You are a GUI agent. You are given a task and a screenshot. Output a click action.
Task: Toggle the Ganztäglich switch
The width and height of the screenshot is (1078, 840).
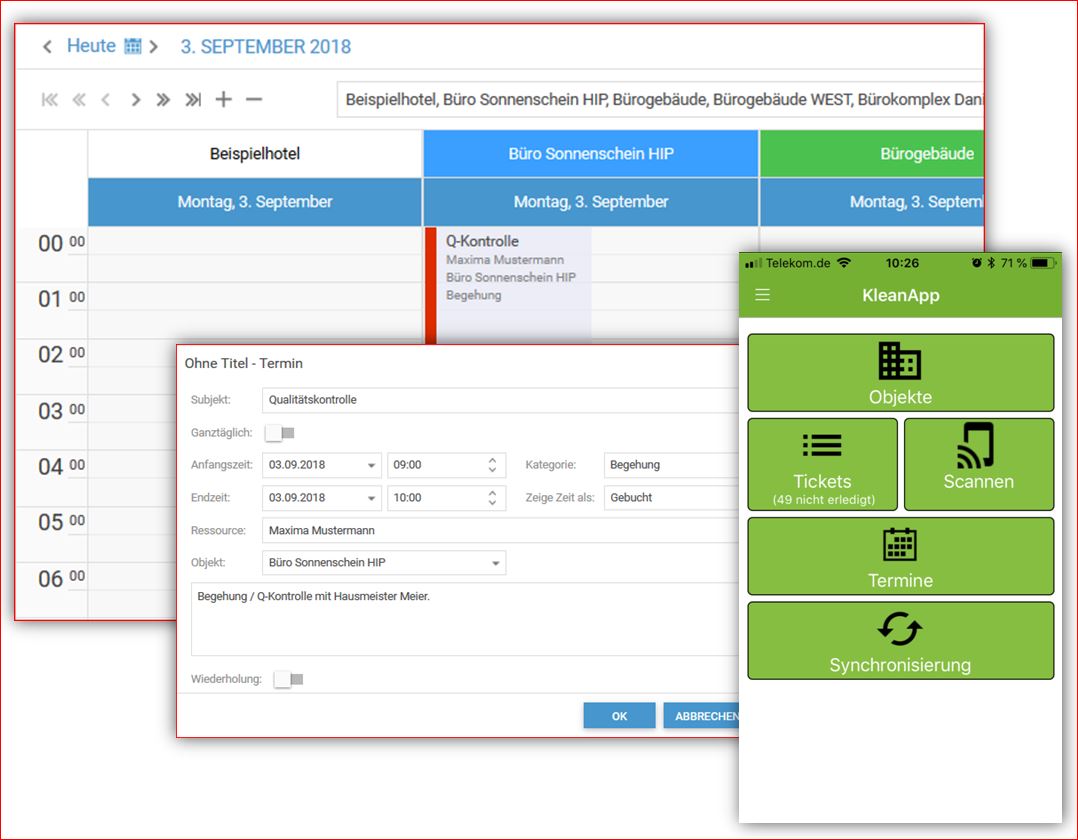click(x=280, y=432)
